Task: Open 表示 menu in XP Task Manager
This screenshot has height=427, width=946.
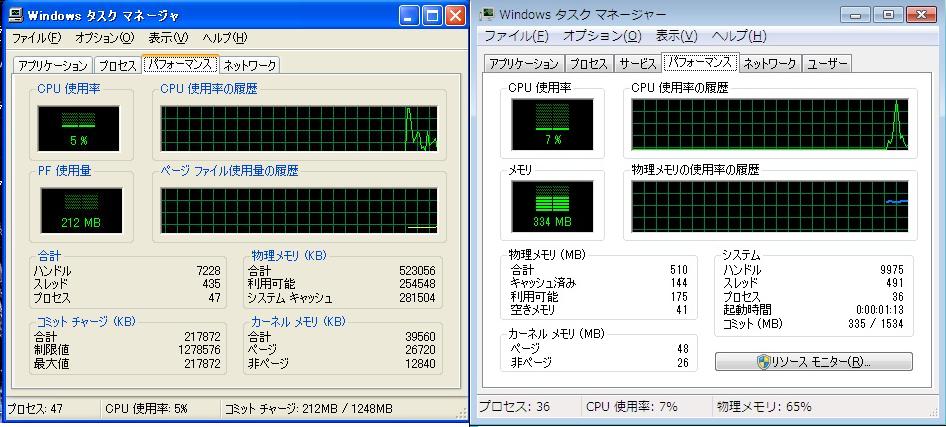Action: click(168, 38)
